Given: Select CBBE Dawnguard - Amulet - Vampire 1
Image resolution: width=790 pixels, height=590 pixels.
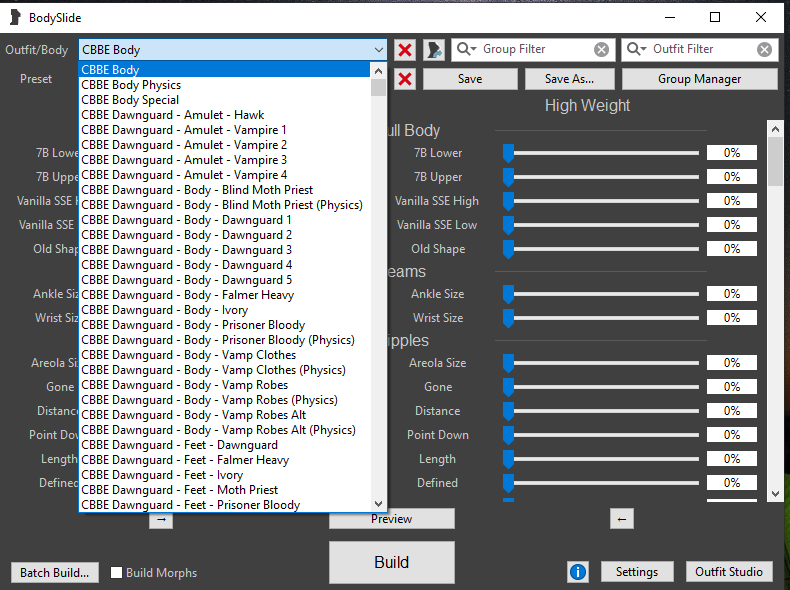Looking at the screenshot, I should tap(225, 130).
